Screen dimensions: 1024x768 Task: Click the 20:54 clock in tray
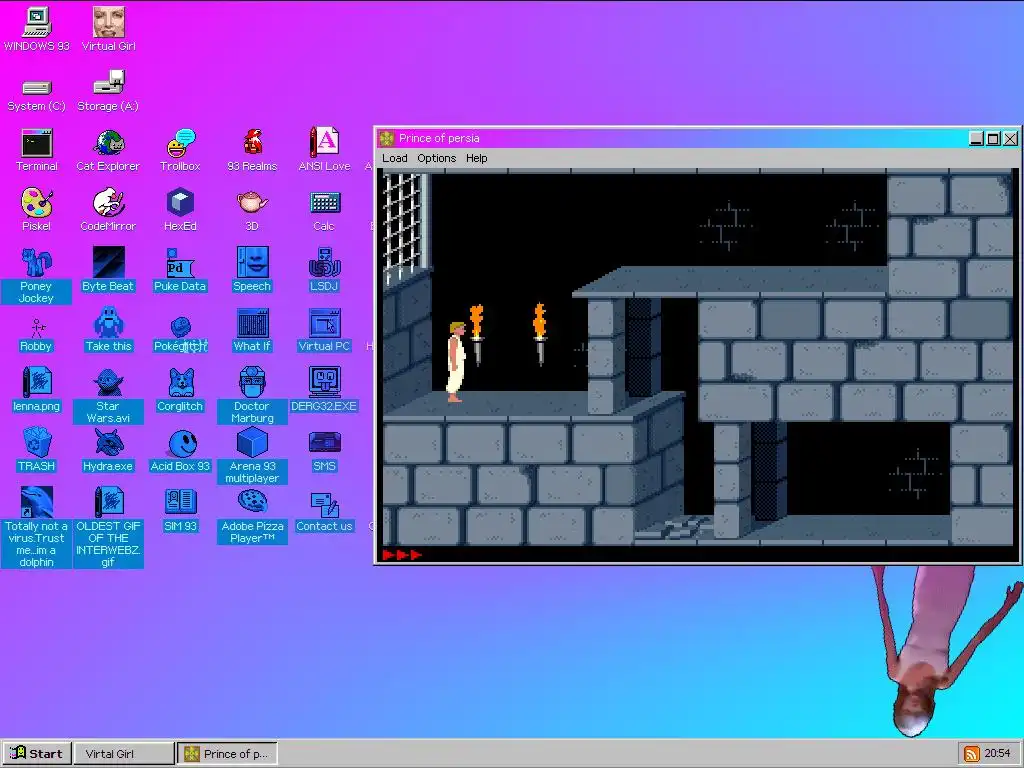(x=997, y=754)
